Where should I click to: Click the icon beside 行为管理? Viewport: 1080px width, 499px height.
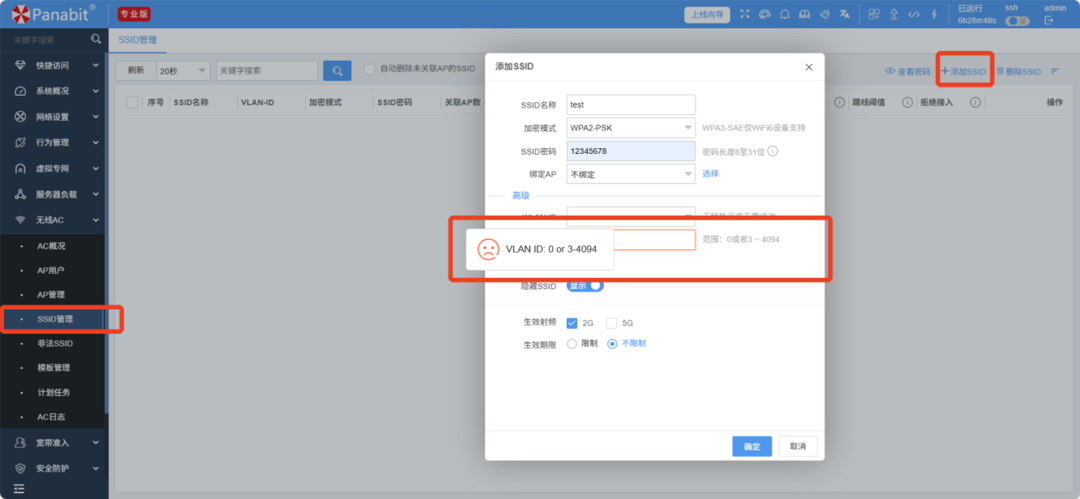20,143
